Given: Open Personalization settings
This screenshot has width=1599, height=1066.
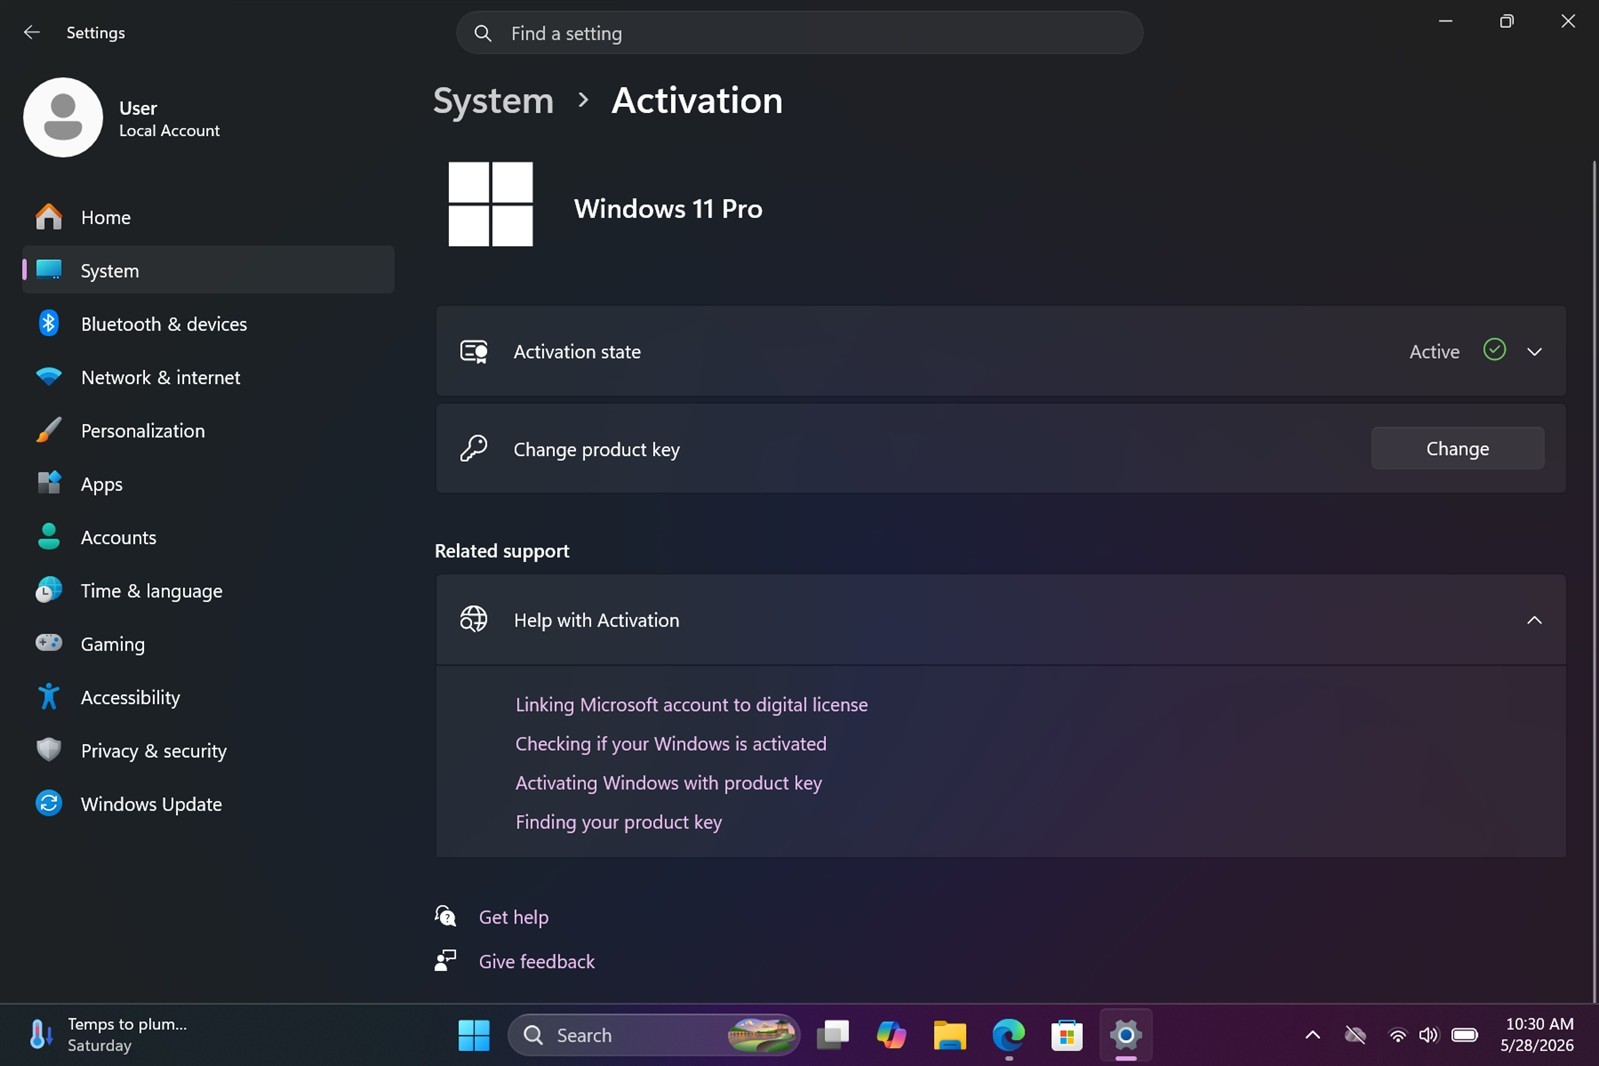Looking at the screenshot, I should [x=208, y=430].
